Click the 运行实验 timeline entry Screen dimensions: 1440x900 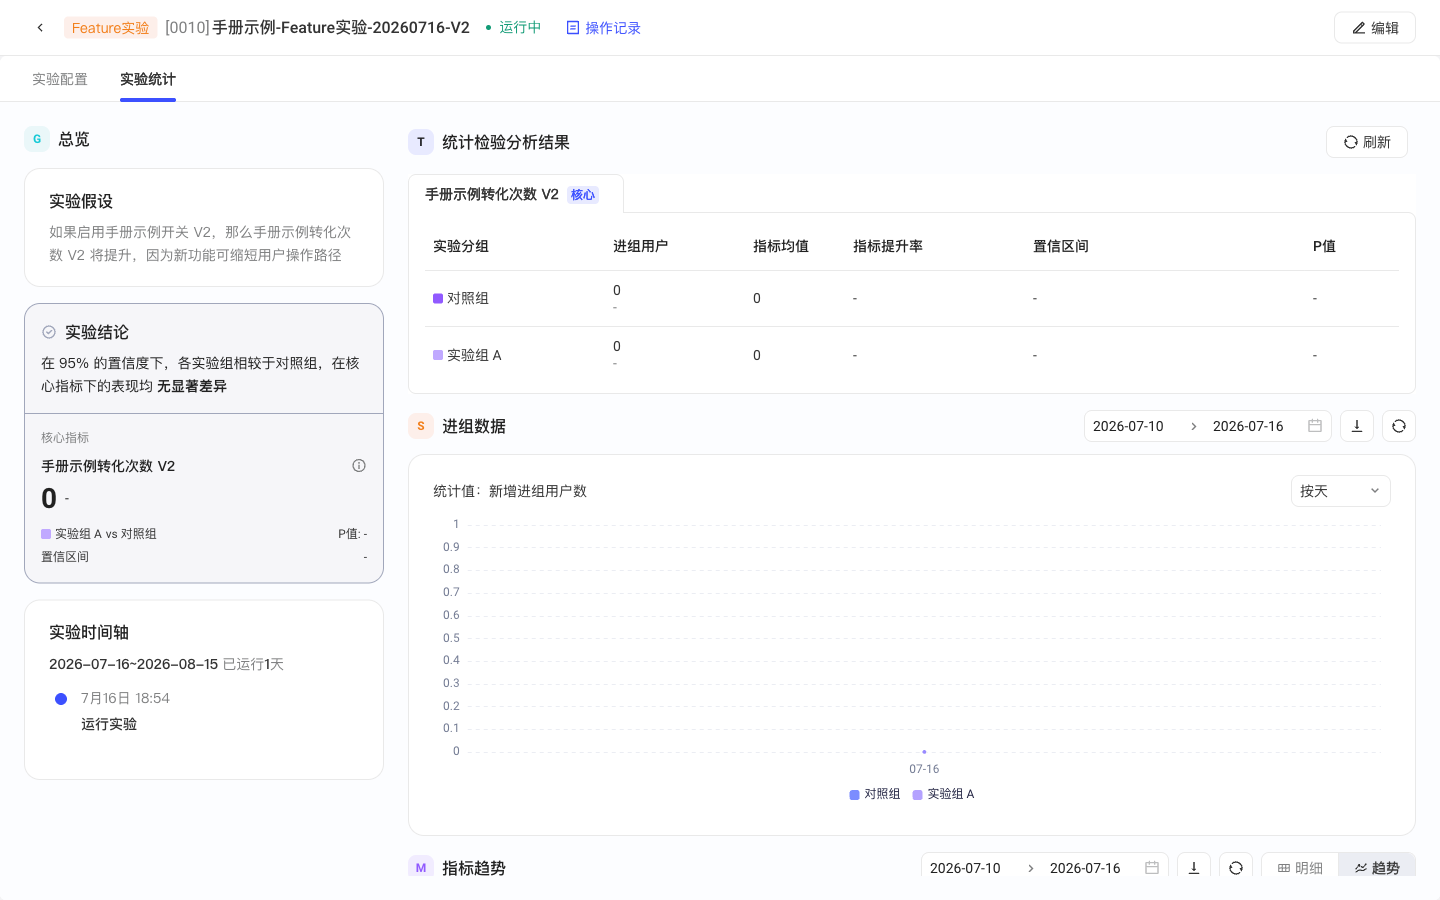click(109, 724)
